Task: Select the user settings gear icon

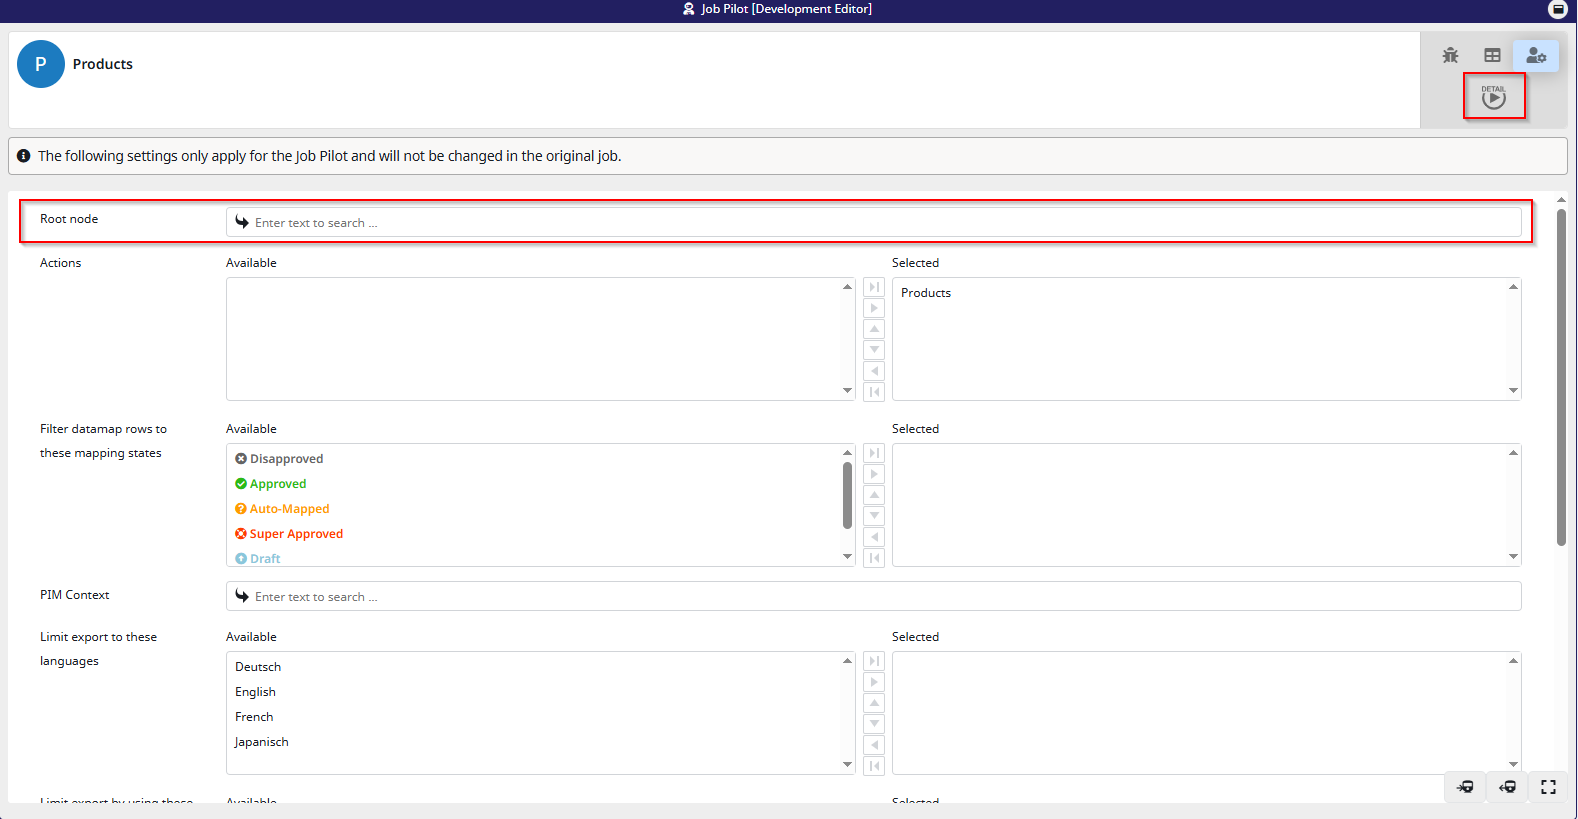Action: tap(1535, 56)
